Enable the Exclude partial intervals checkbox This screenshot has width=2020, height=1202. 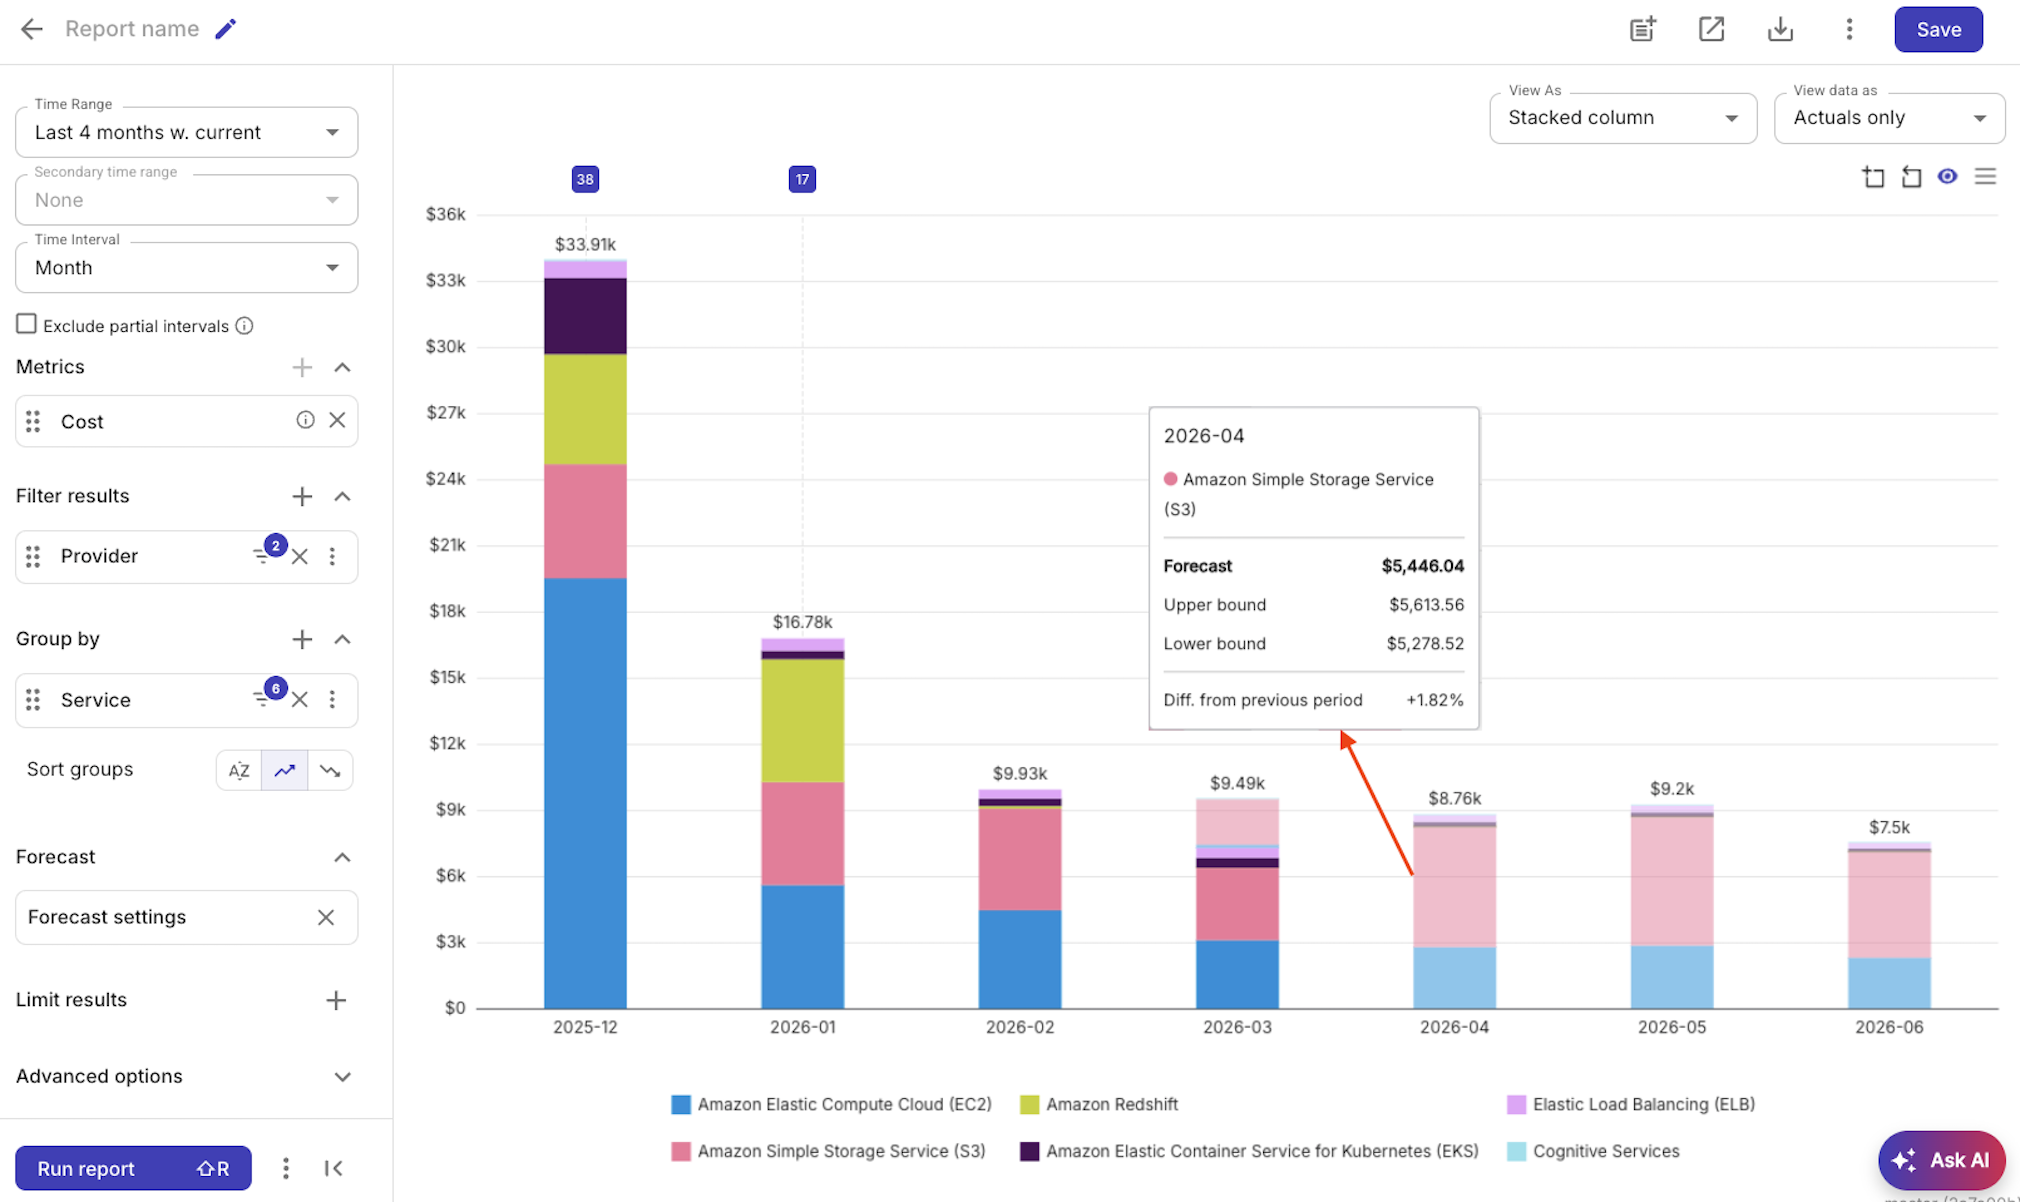pos(25,324)
